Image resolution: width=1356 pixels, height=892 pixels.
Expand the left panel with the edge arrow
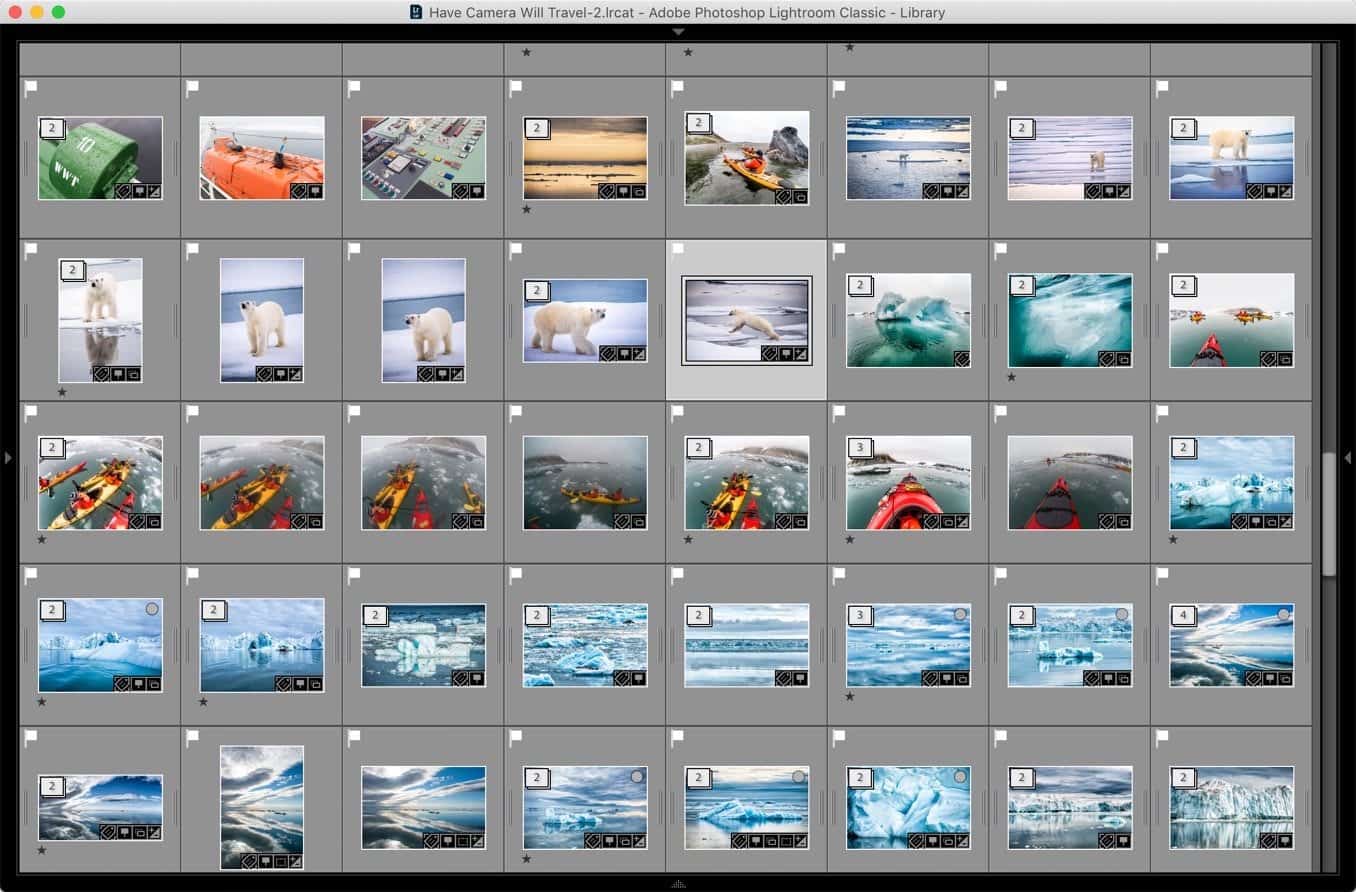pos(8,457)
